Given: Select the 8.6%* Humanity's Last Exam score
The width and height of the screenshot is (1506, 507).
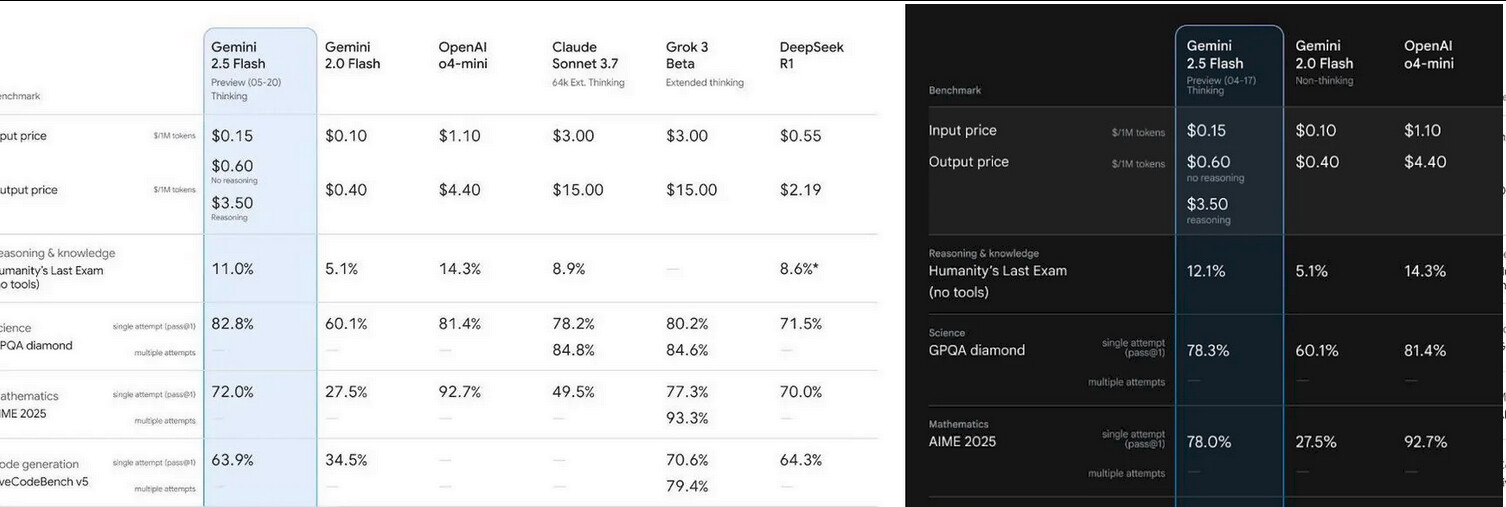Looking at the screenshot, I should 799,269.
